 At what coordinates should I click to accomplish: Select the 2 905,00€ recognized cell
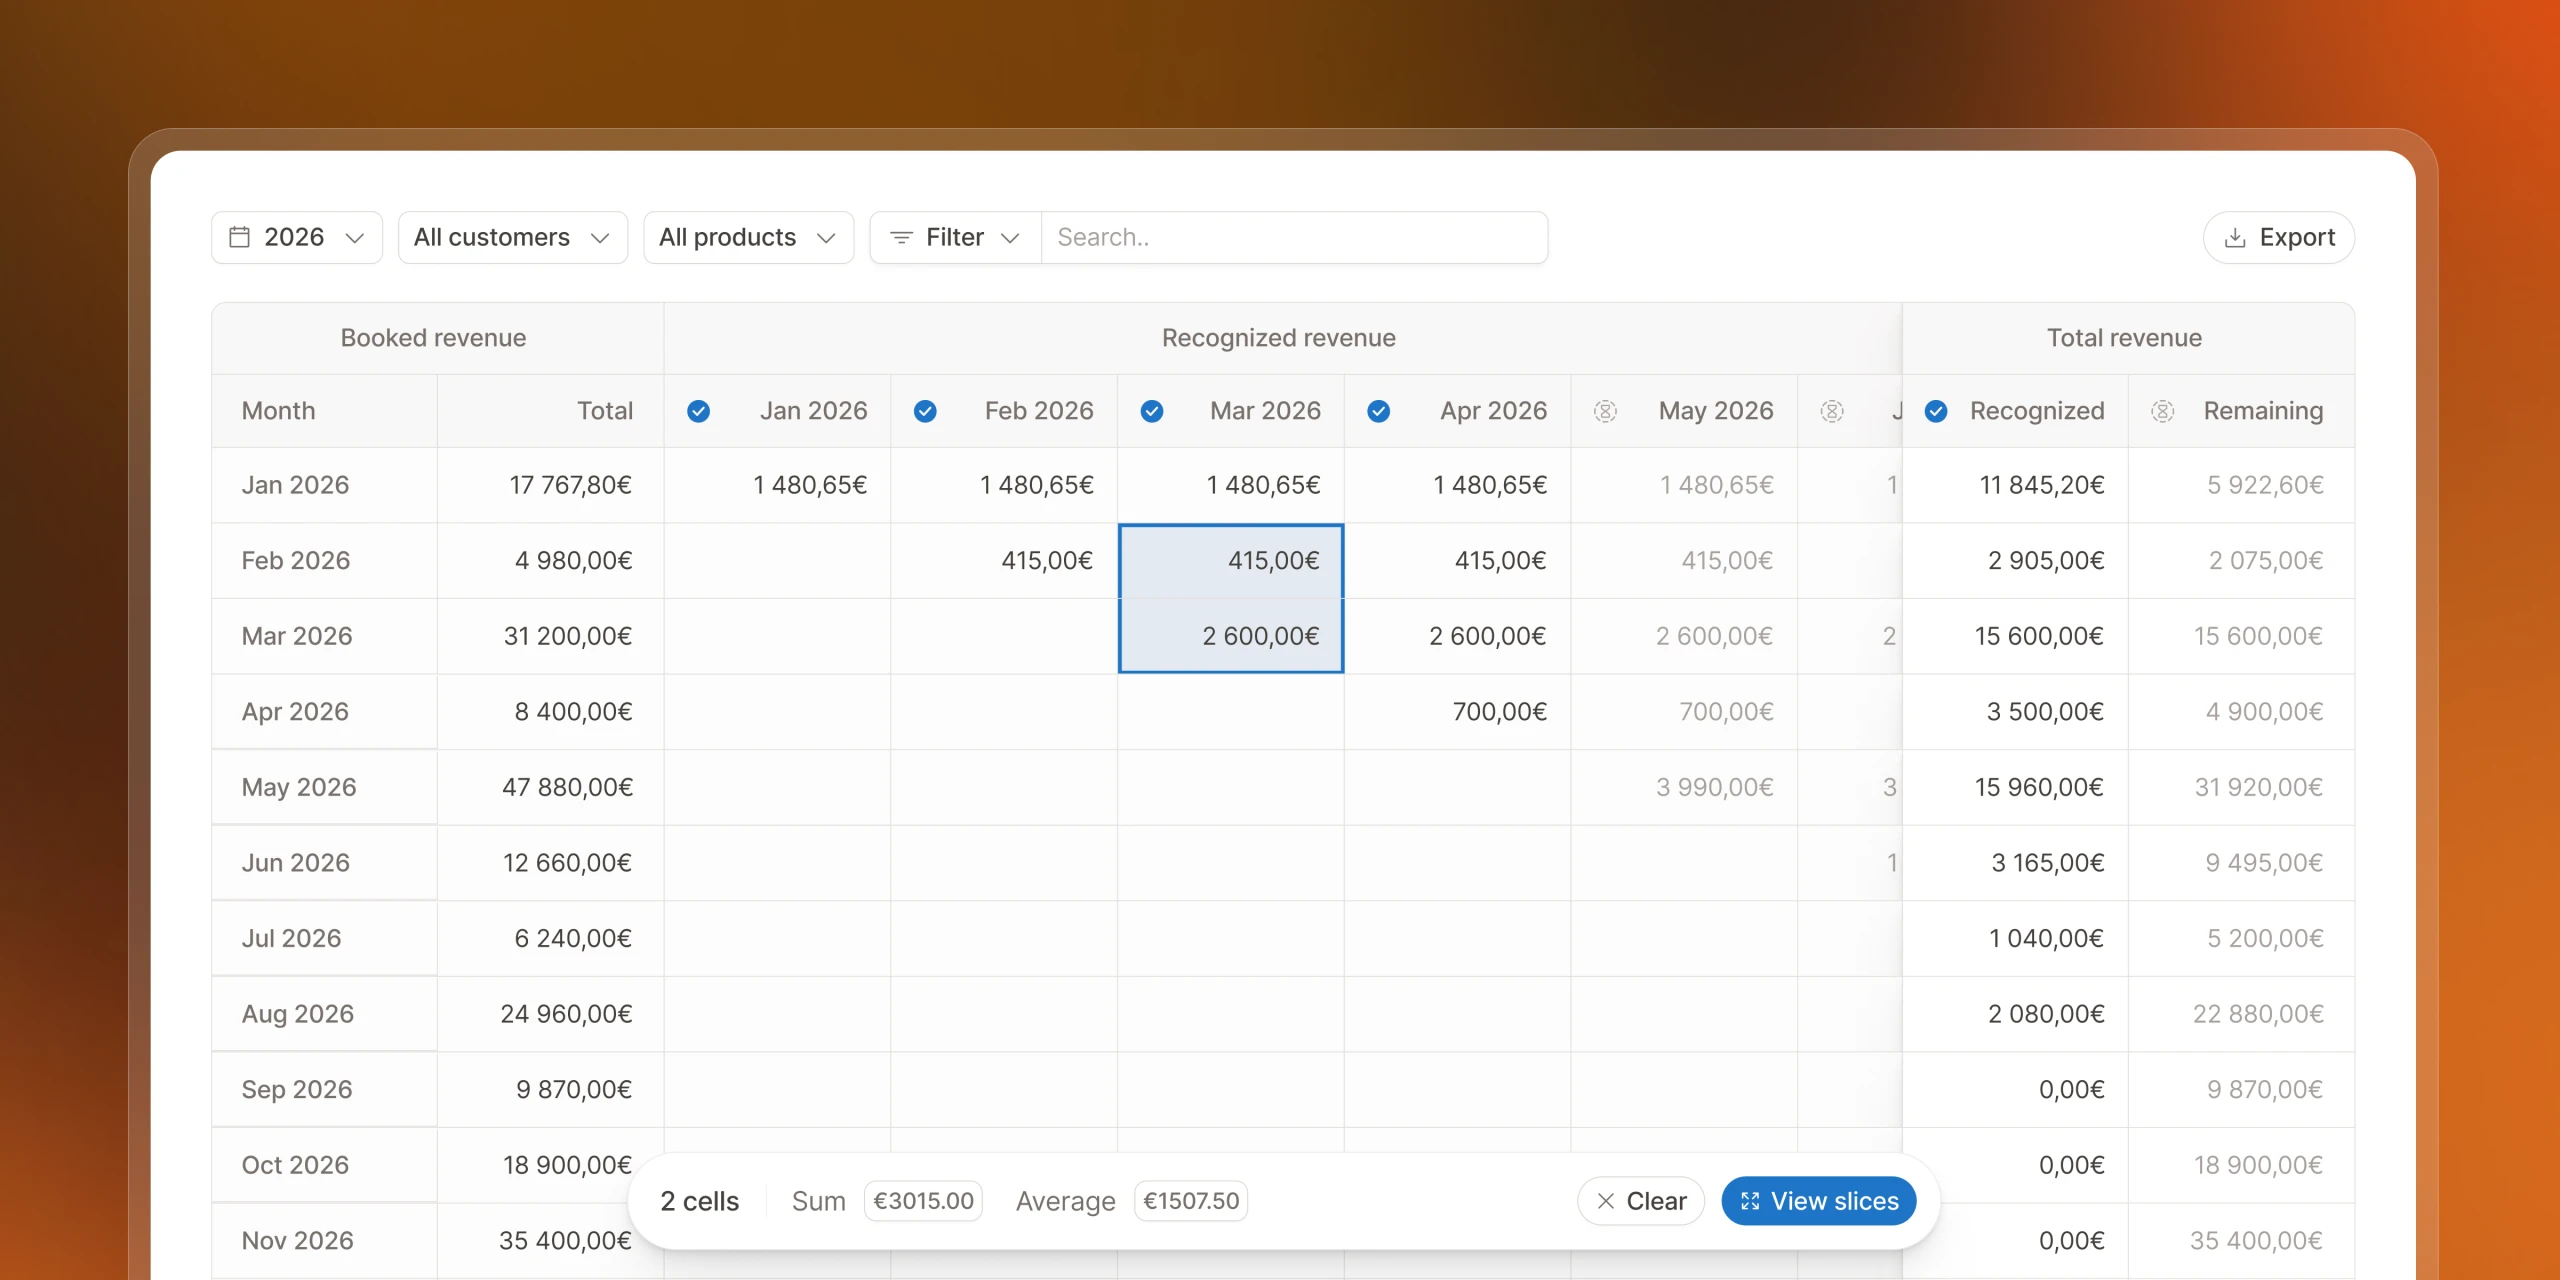click(x=2016, y=561)
